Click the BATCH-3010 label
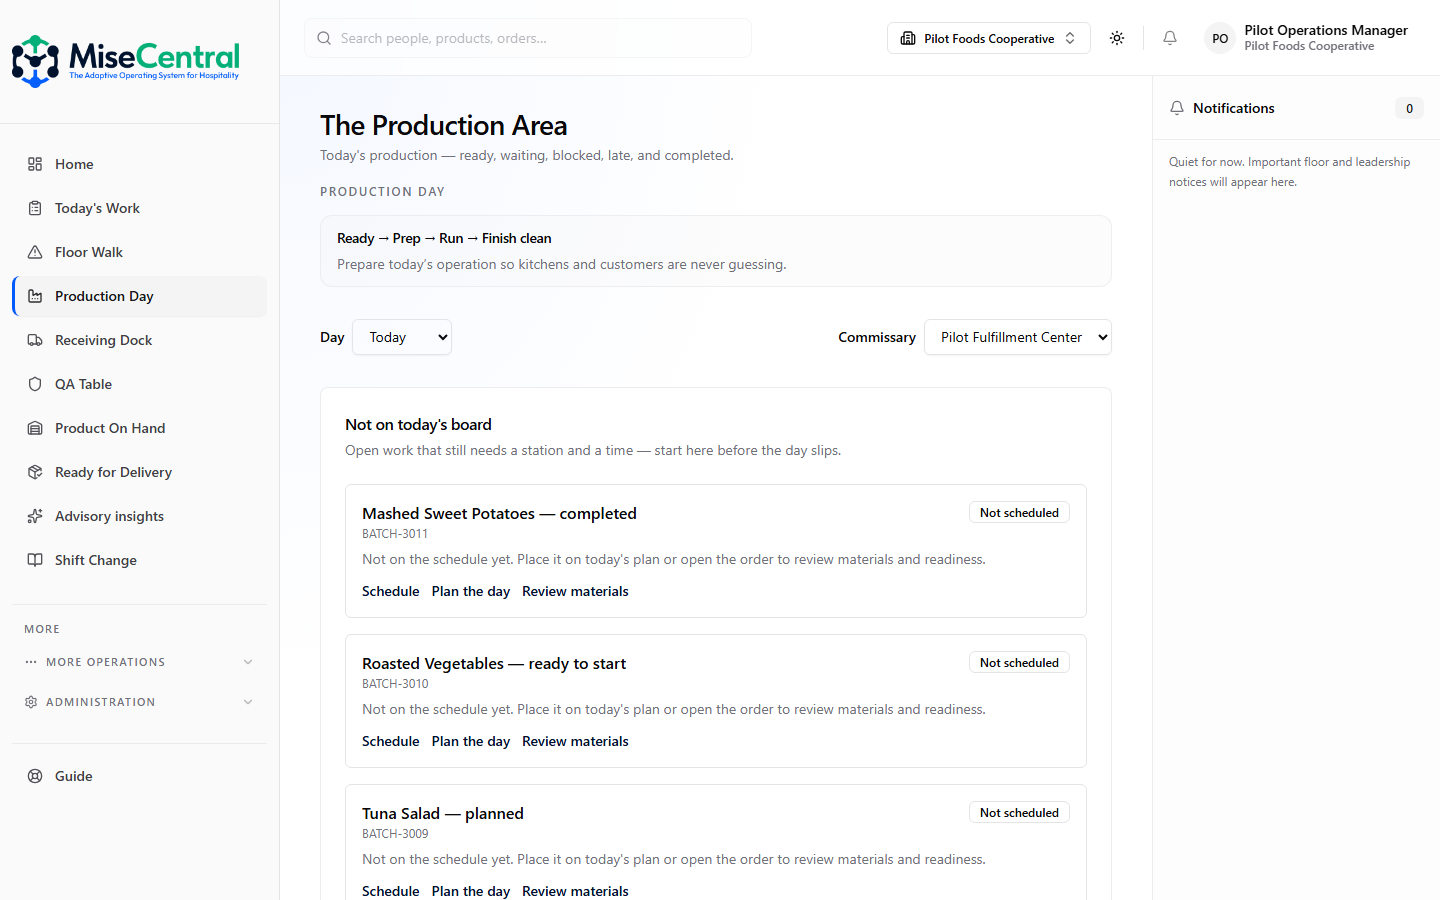Screen dimensions: 1440x900 pyautogui.click(x=395, y=684)
